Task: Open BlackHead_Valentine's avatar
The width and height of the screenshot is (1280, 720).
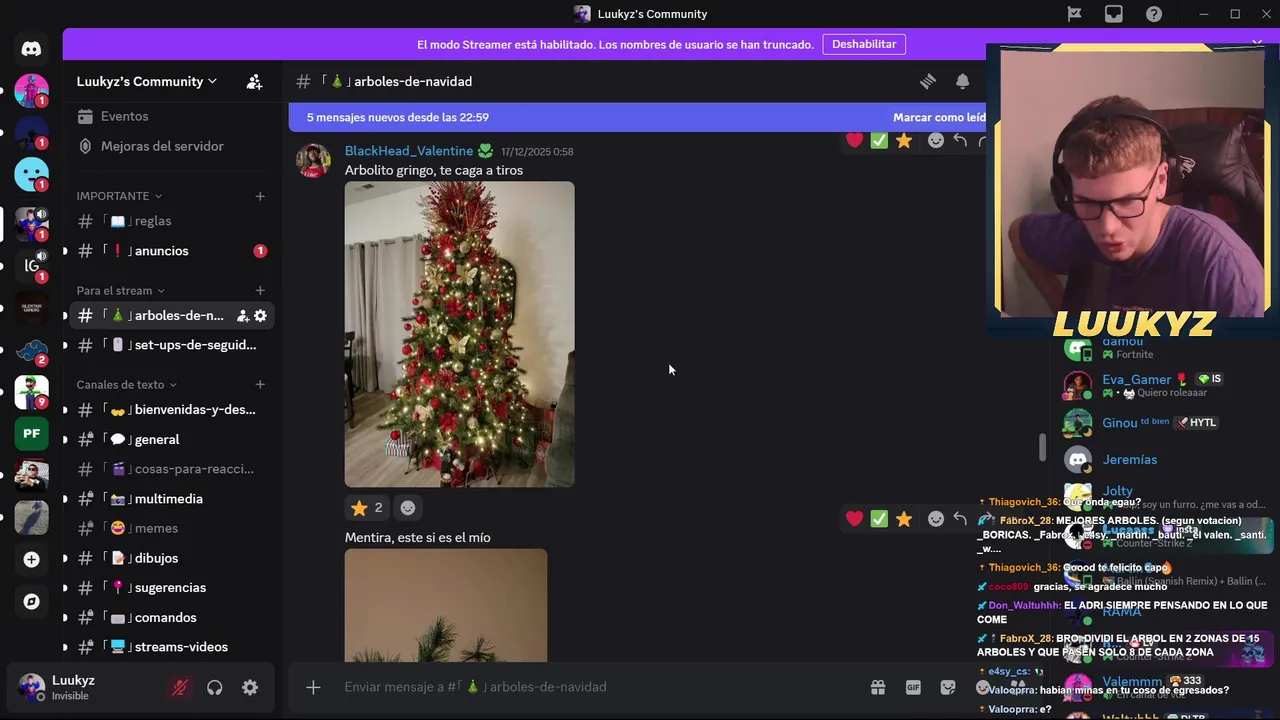Action: [x=314, y=160]
